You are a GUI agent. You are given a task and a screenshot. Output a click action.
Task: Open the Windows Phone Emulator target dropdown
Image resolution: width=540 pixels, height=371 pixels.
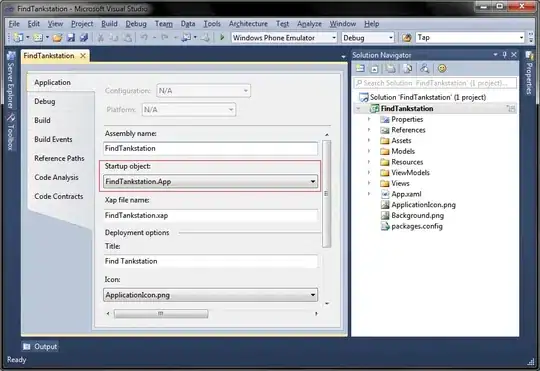(284, 38)
